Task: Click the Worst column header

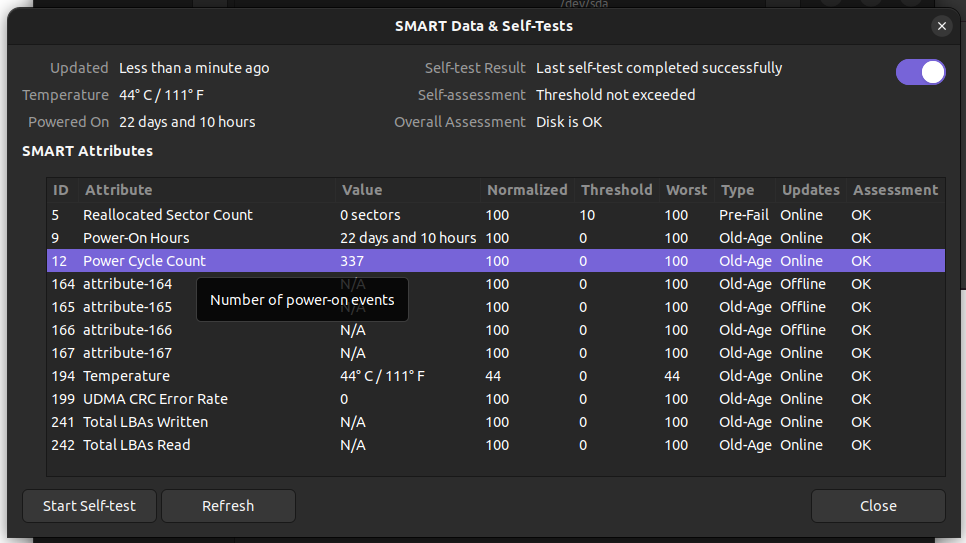Action: (x=686, y=190)
